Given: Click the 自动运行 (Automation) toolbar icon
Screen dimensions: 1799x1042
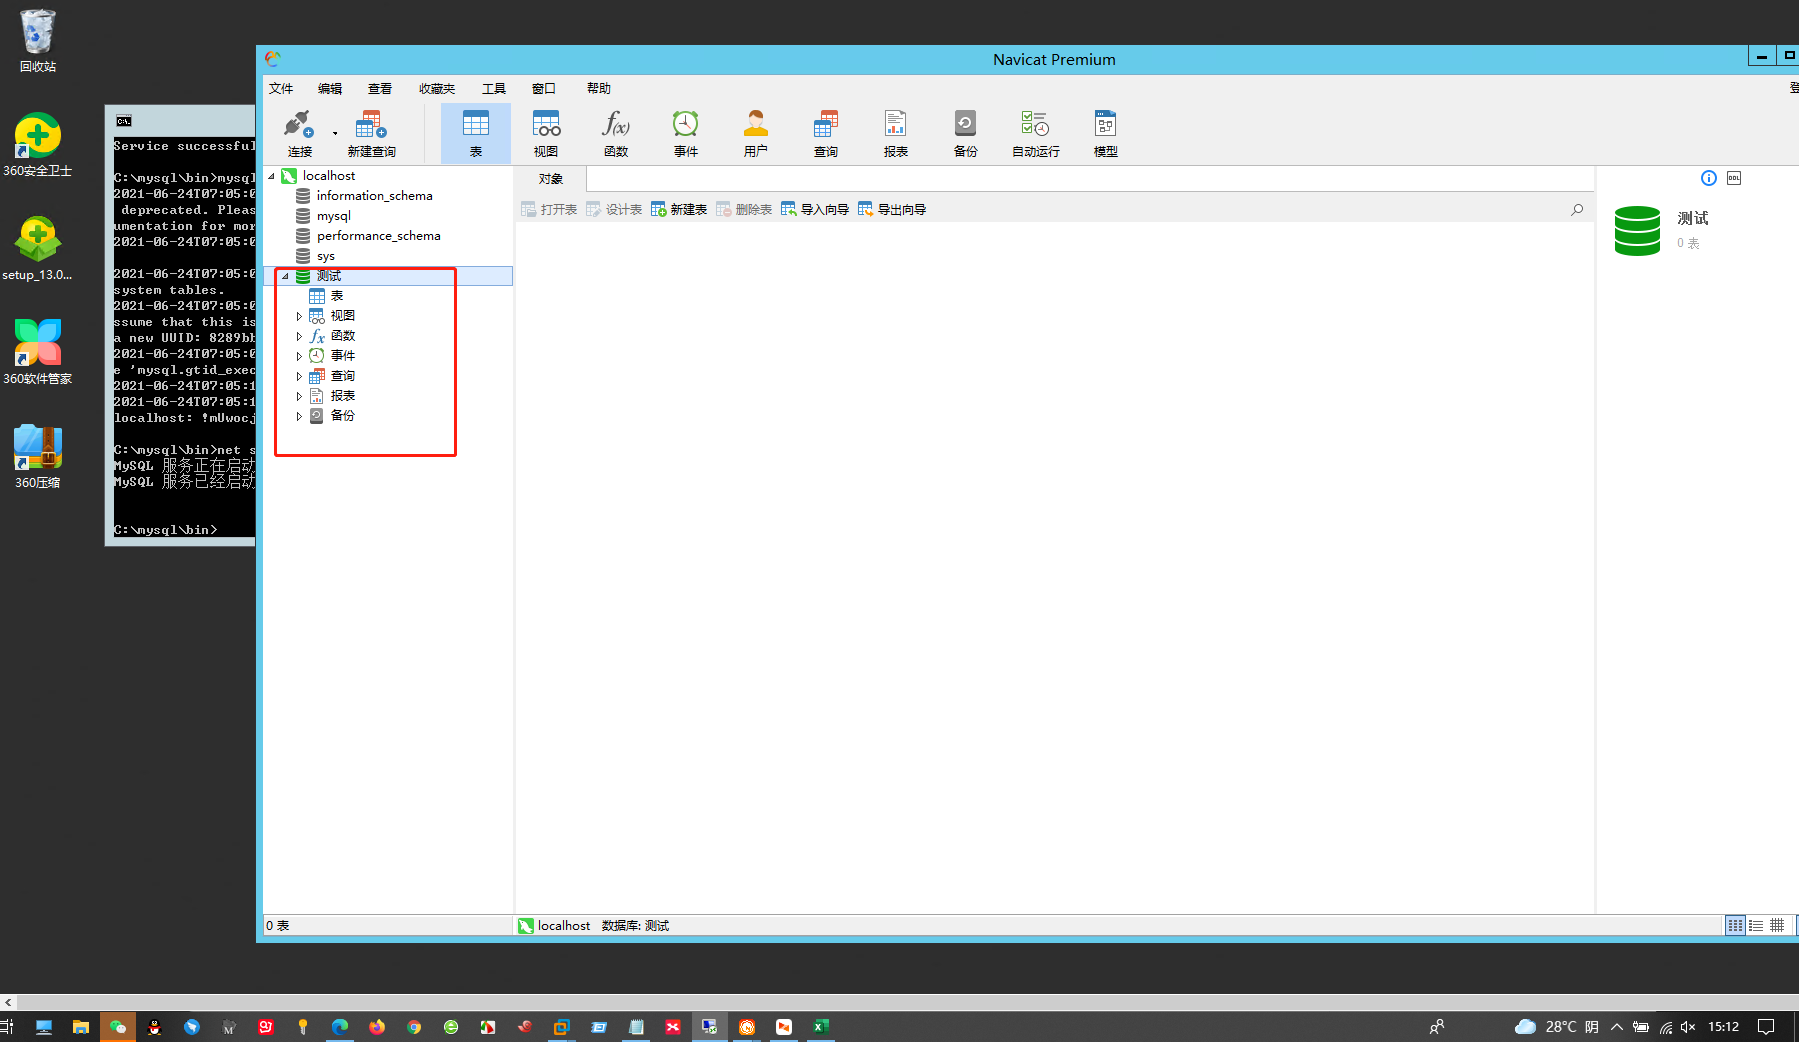Looking at the screenshot, I should click(x=1035, y=132).
